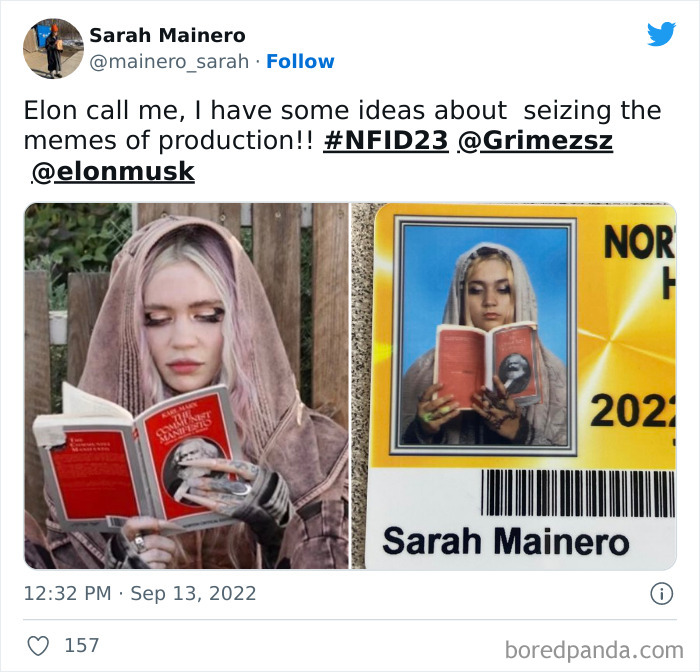This screenshot has width=700, height=672.
Task: Open Sarah Mainero's profile avatar
Action: [x=53, y=48]
